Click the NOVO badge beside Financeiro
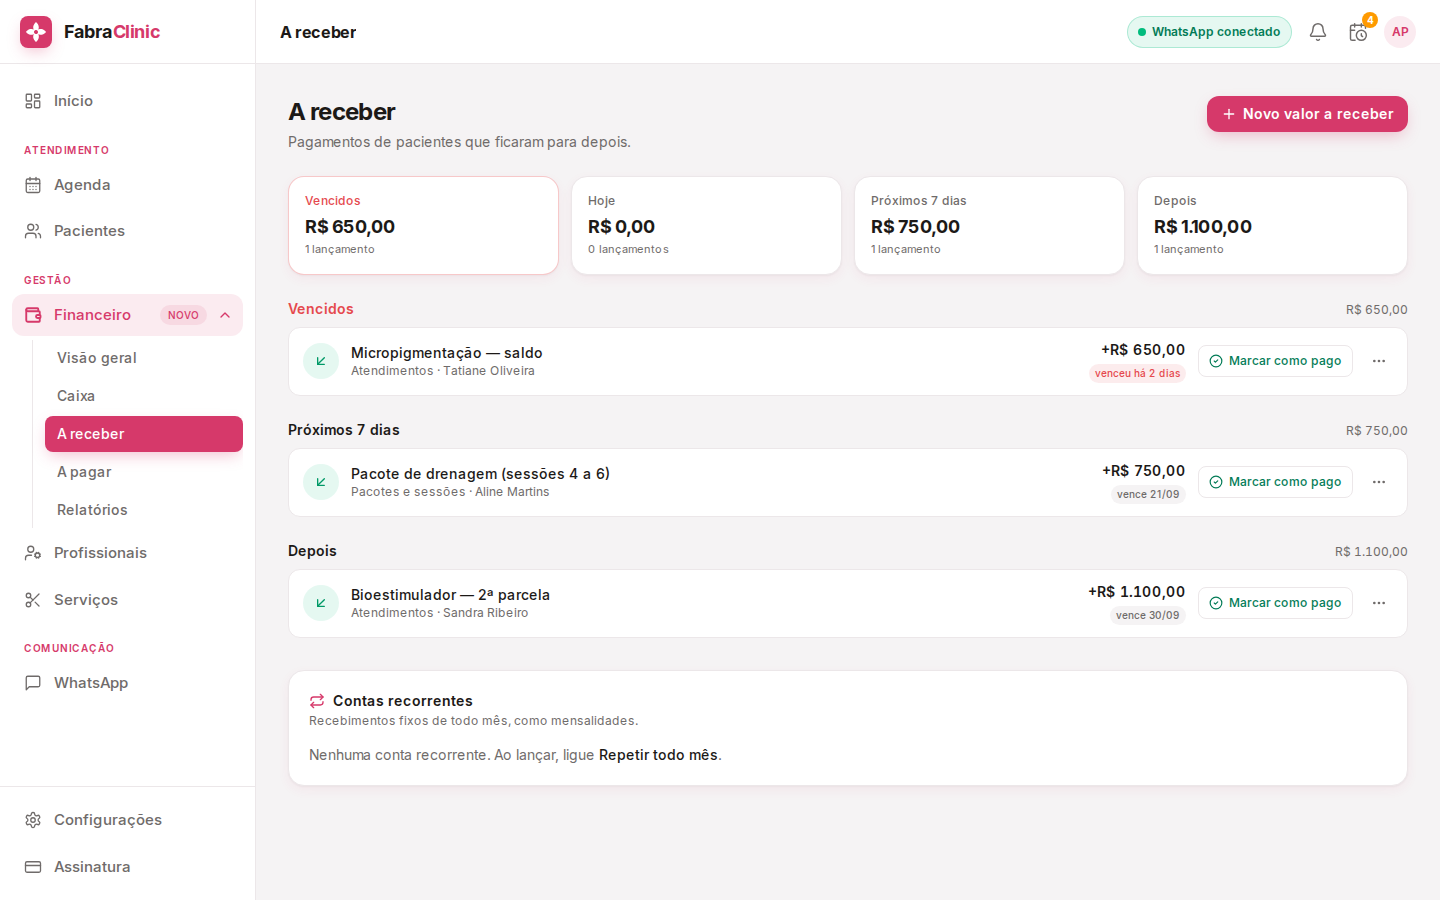 183,315
